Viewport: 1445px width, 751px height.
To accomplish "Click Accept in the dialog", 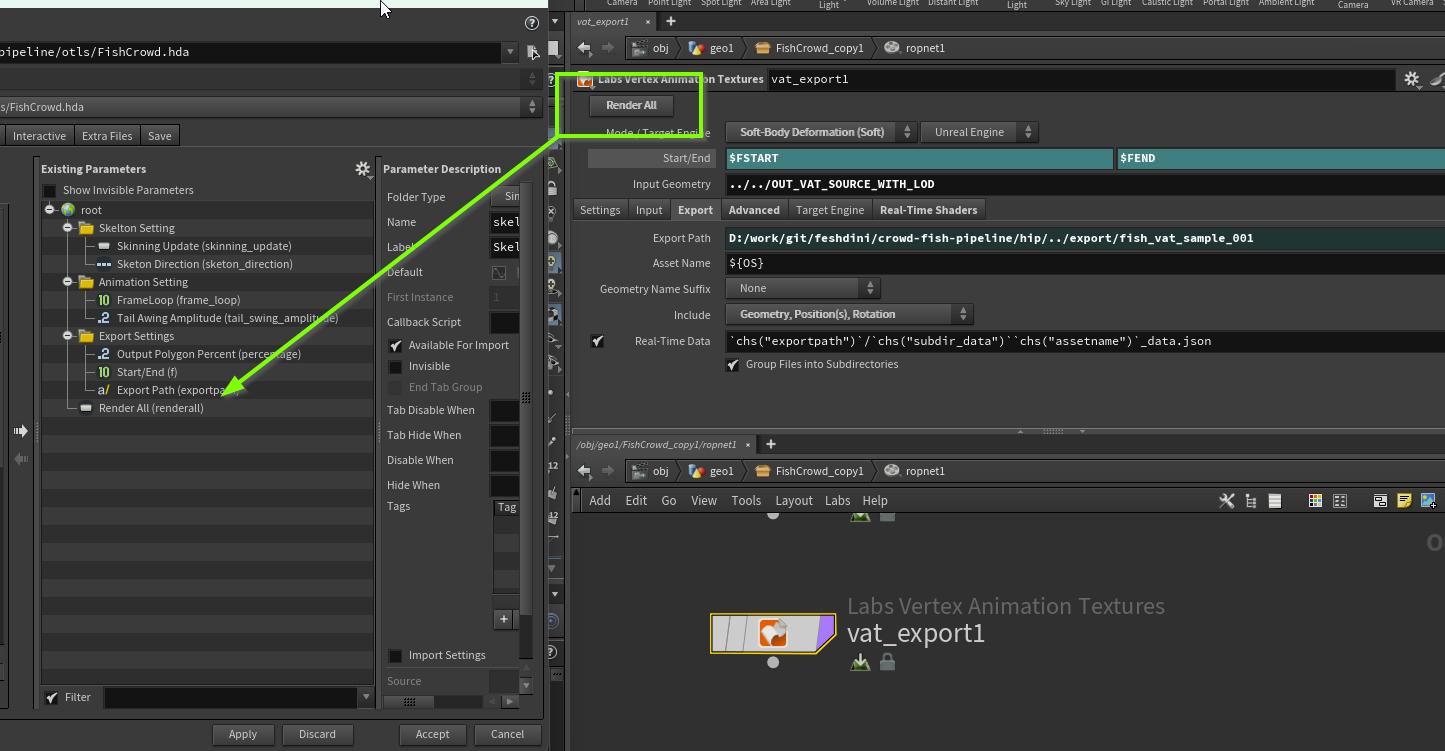I will [x=432, y=734].
